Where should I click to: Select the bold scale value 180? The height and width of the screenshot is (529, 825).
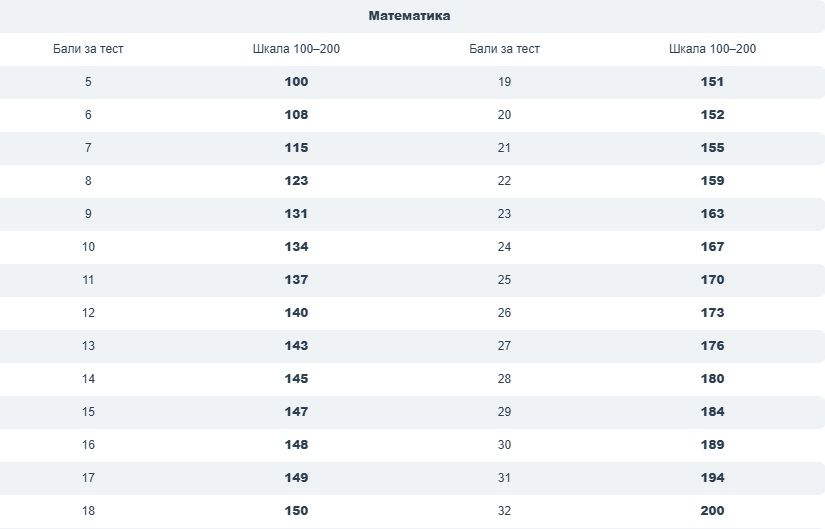(712, 379)
